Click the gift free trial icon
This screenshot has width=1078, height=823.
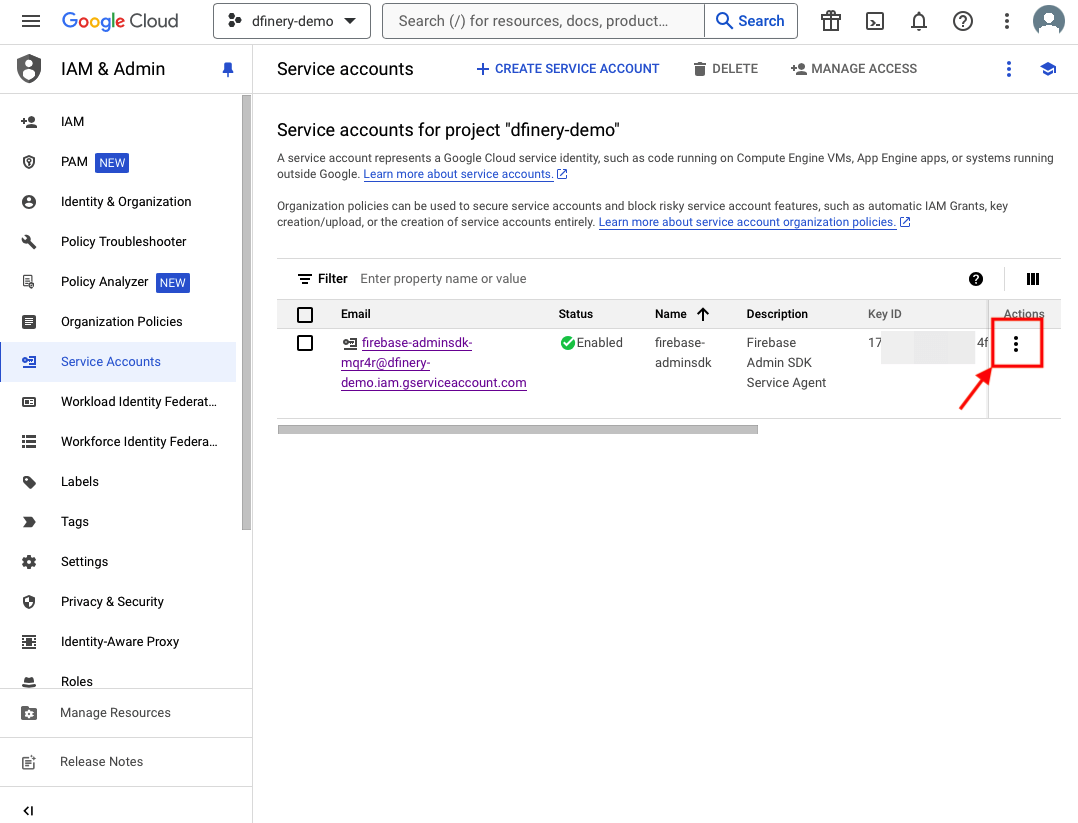point(830,21)
